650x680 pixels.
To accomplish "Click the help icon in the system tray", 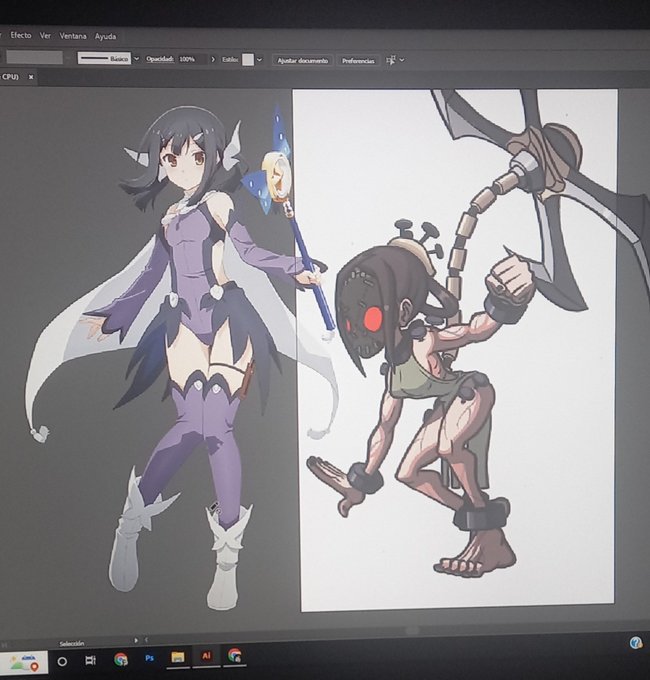I will tap(636, 643).
